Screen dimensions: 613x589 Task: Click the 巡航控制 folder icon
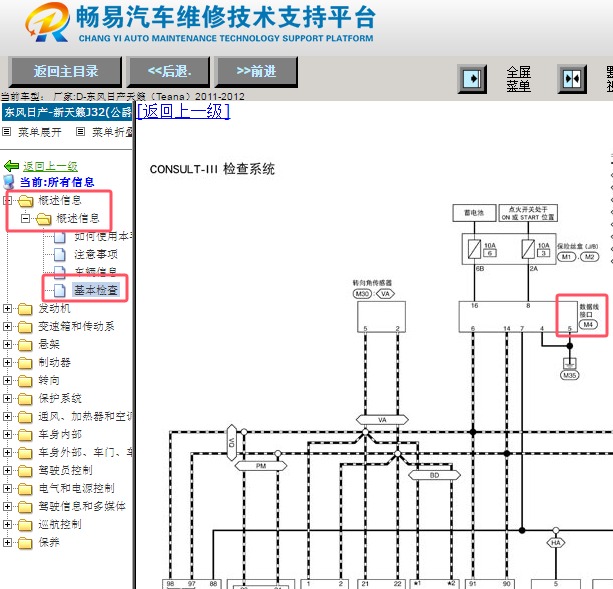pyautogui.click(x=25, y=525)
